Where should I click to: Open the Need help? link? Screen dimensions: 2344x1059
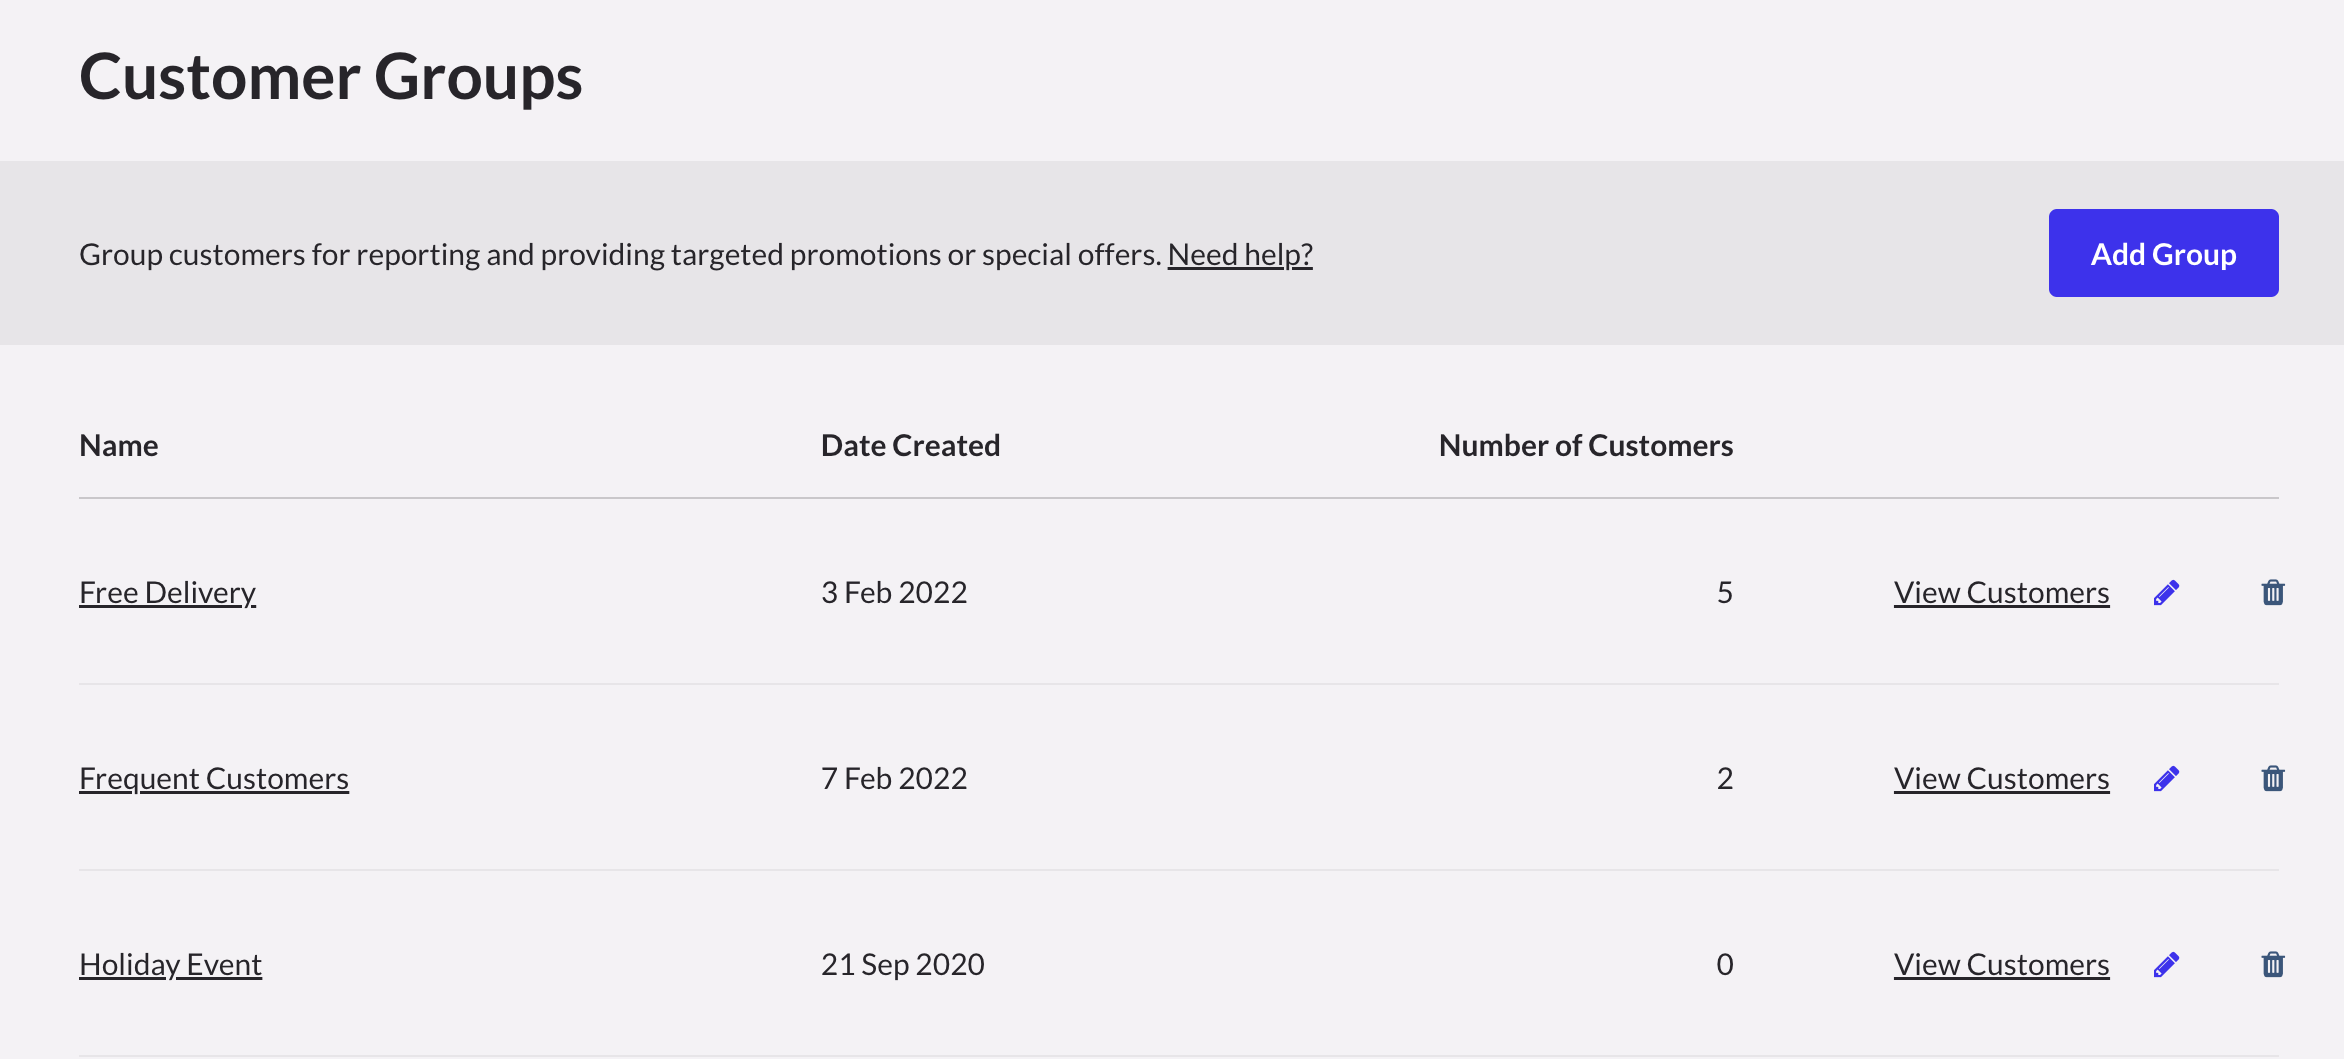click(x=1239, y=254)
